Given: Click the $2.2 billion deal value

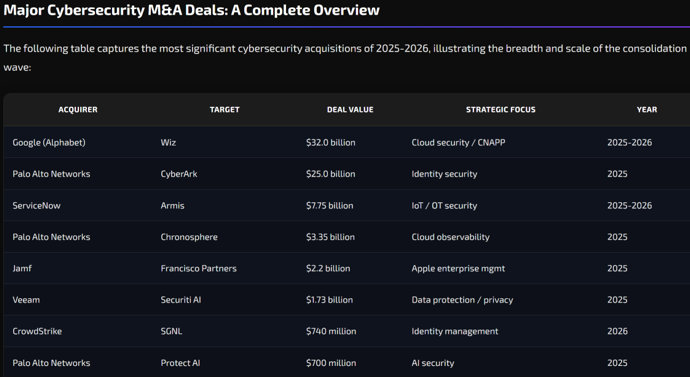Looking at the screenshot, I should click(328, 268).
